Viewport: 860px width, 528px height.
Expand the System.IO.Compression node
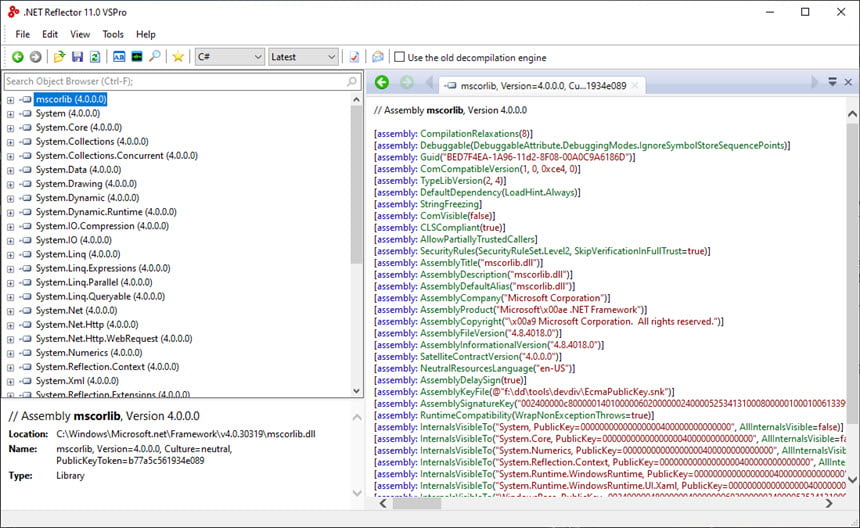click(x=10, y=226)
